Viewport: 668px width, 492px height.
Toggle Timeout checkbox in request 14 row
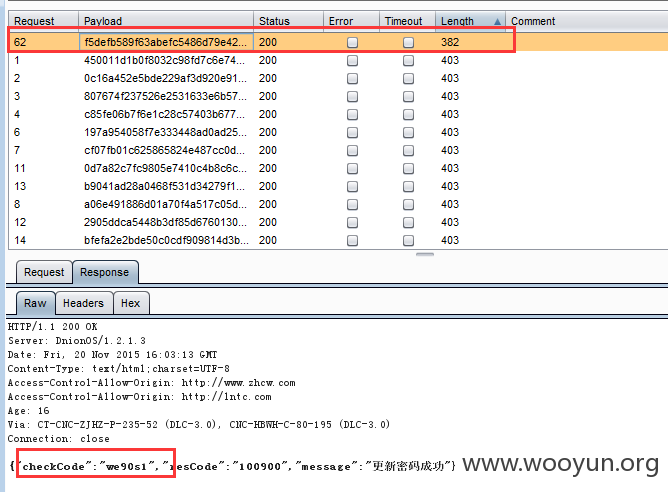[x=408, y=240]
